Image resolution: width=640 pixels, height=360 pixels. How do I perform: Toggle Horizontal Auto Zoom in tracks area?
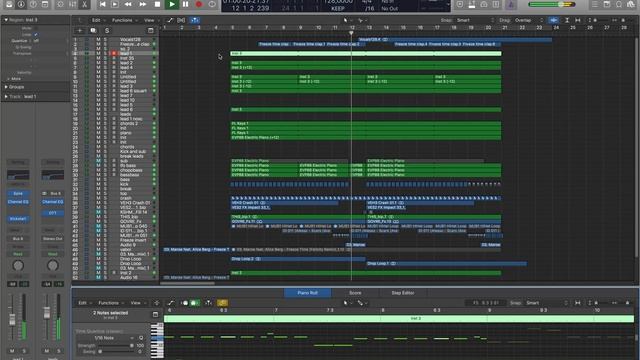click(x=578, y=20)
